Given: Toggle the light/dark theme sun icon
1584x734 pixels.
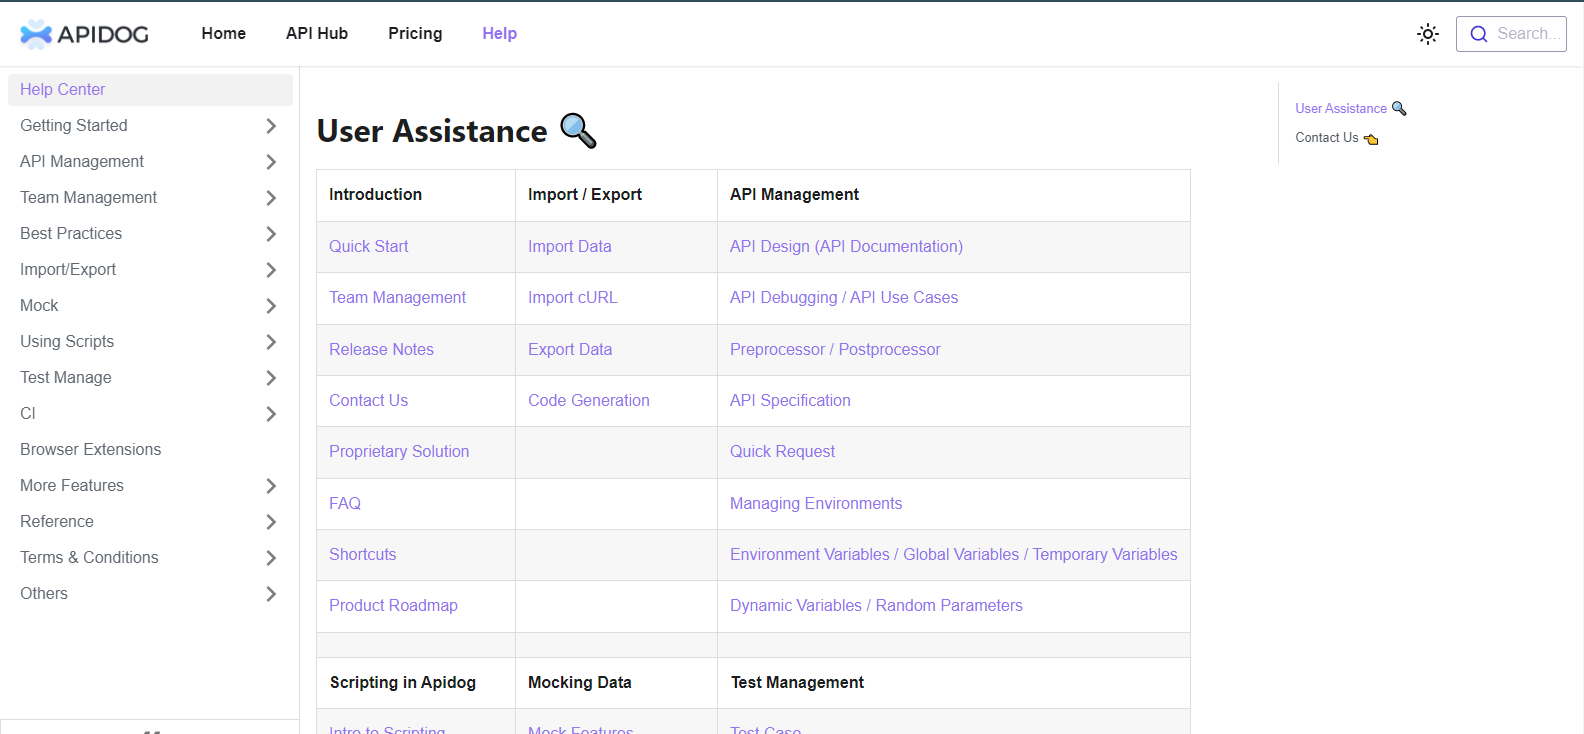Looking at the screenshot, I should (x=1428, y=34).
